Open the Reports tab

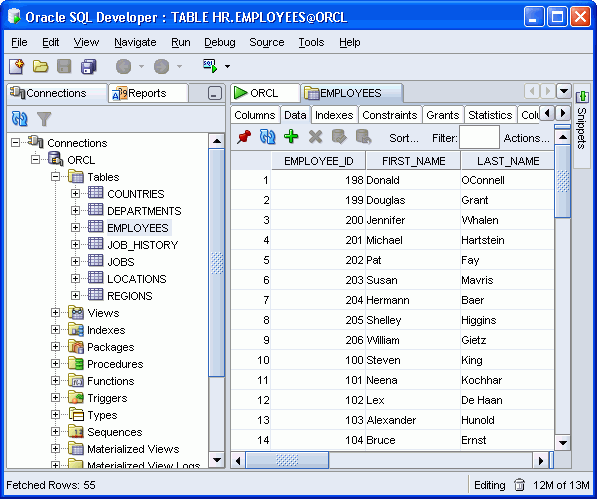pyautogui.click(x=147, y=93)
